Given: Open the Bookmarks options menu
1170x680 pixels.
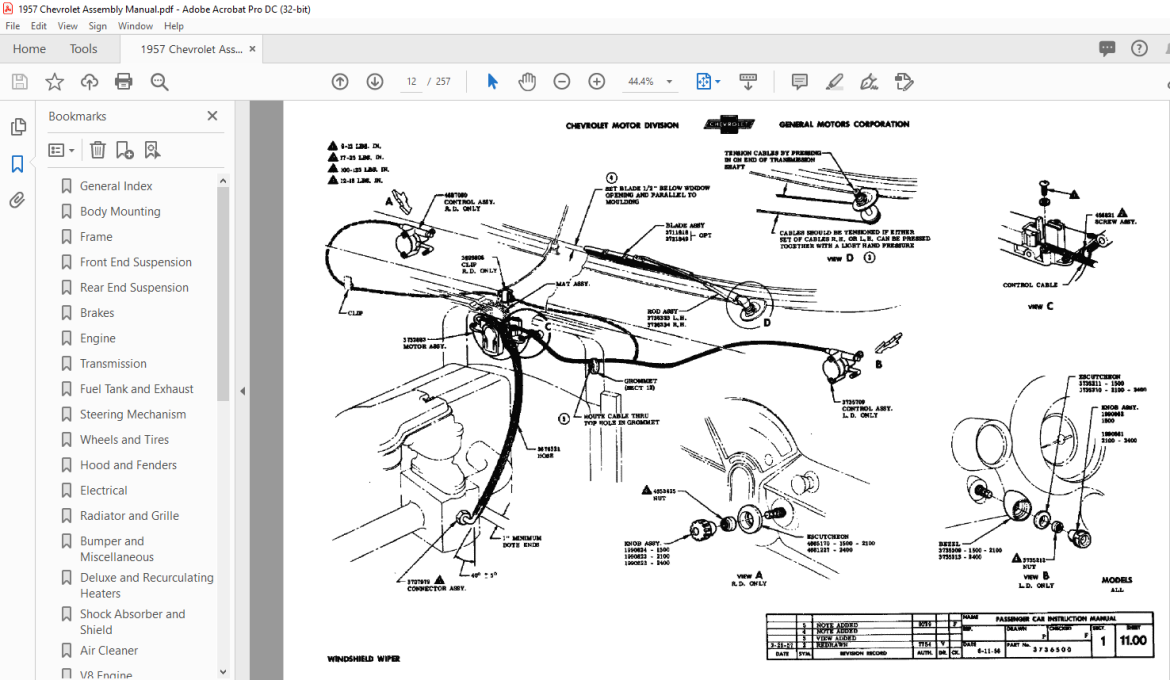Looking at the screenshot, I should pyautogui.click(x=60, y=149).
